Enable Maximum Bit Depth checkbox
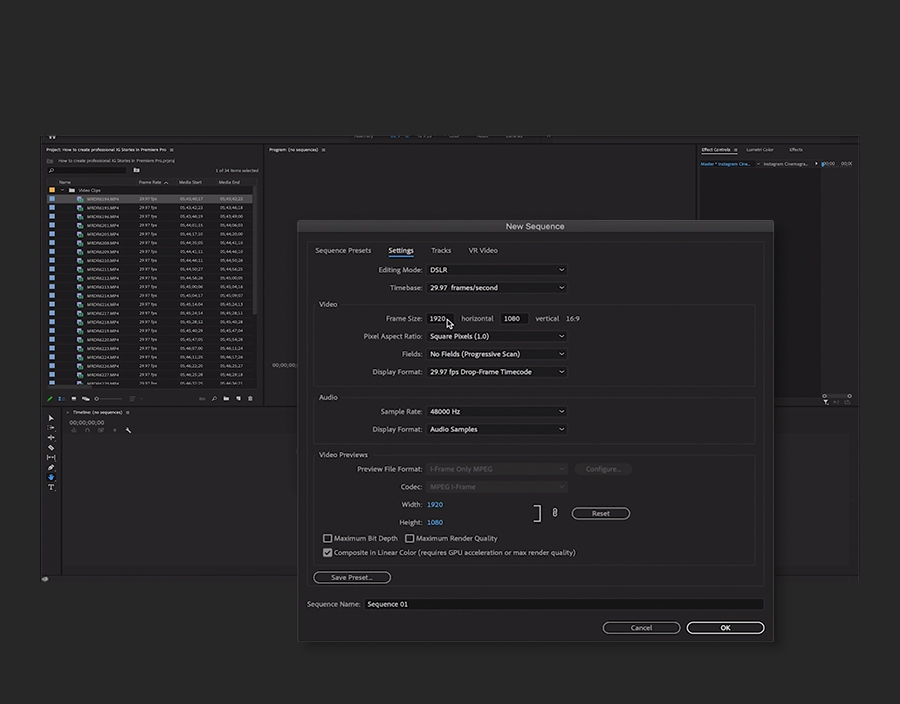Screen dimensions: 900x704 click(328, 538)
